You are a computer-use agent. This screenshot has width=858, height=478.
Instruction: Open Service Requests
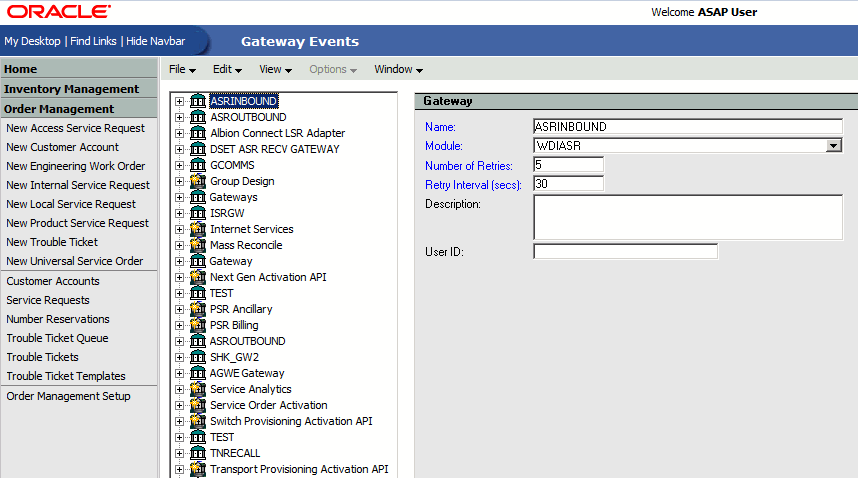click(48, 300)
